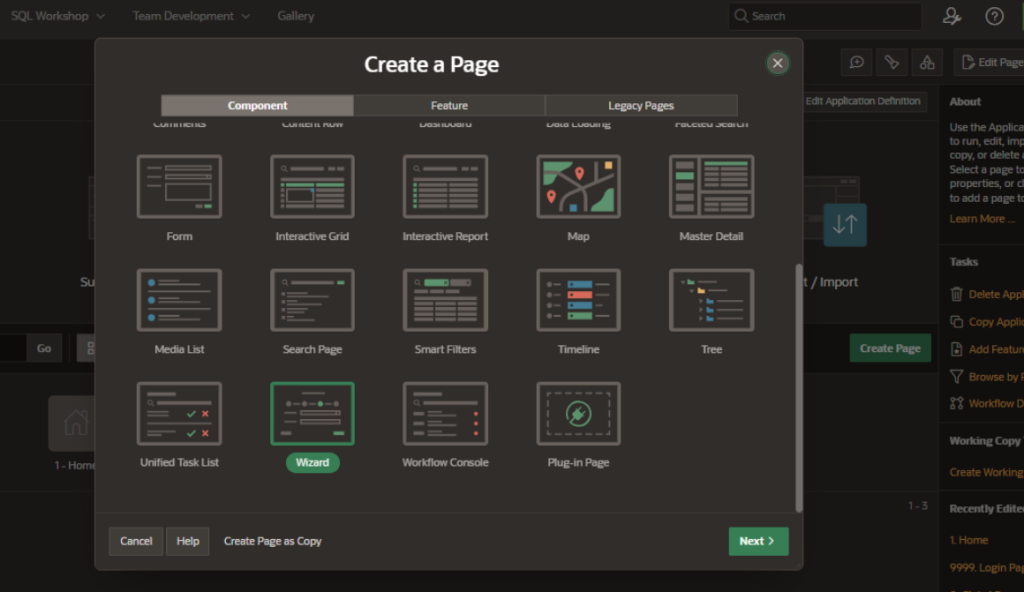
Task: Click the Interactive Report label
Action: tap(445, 236)
